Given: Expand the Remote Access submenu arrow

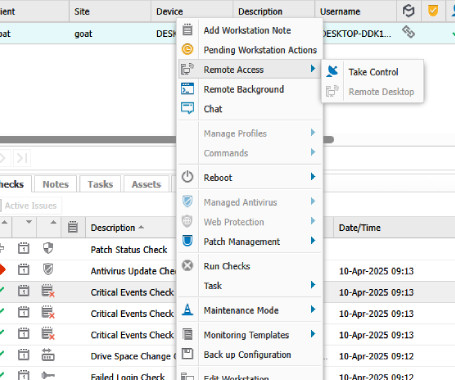Looking at the screenshot, I should pos(313,69).
